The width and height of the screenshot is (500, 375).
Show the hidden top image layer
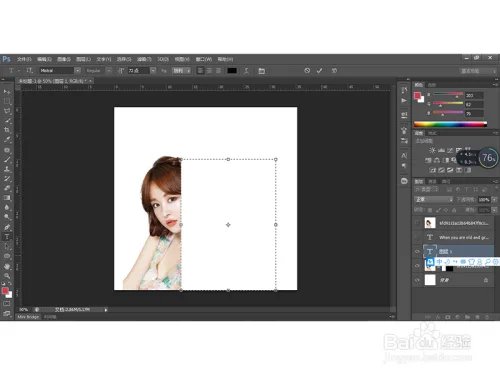[417, 223]
